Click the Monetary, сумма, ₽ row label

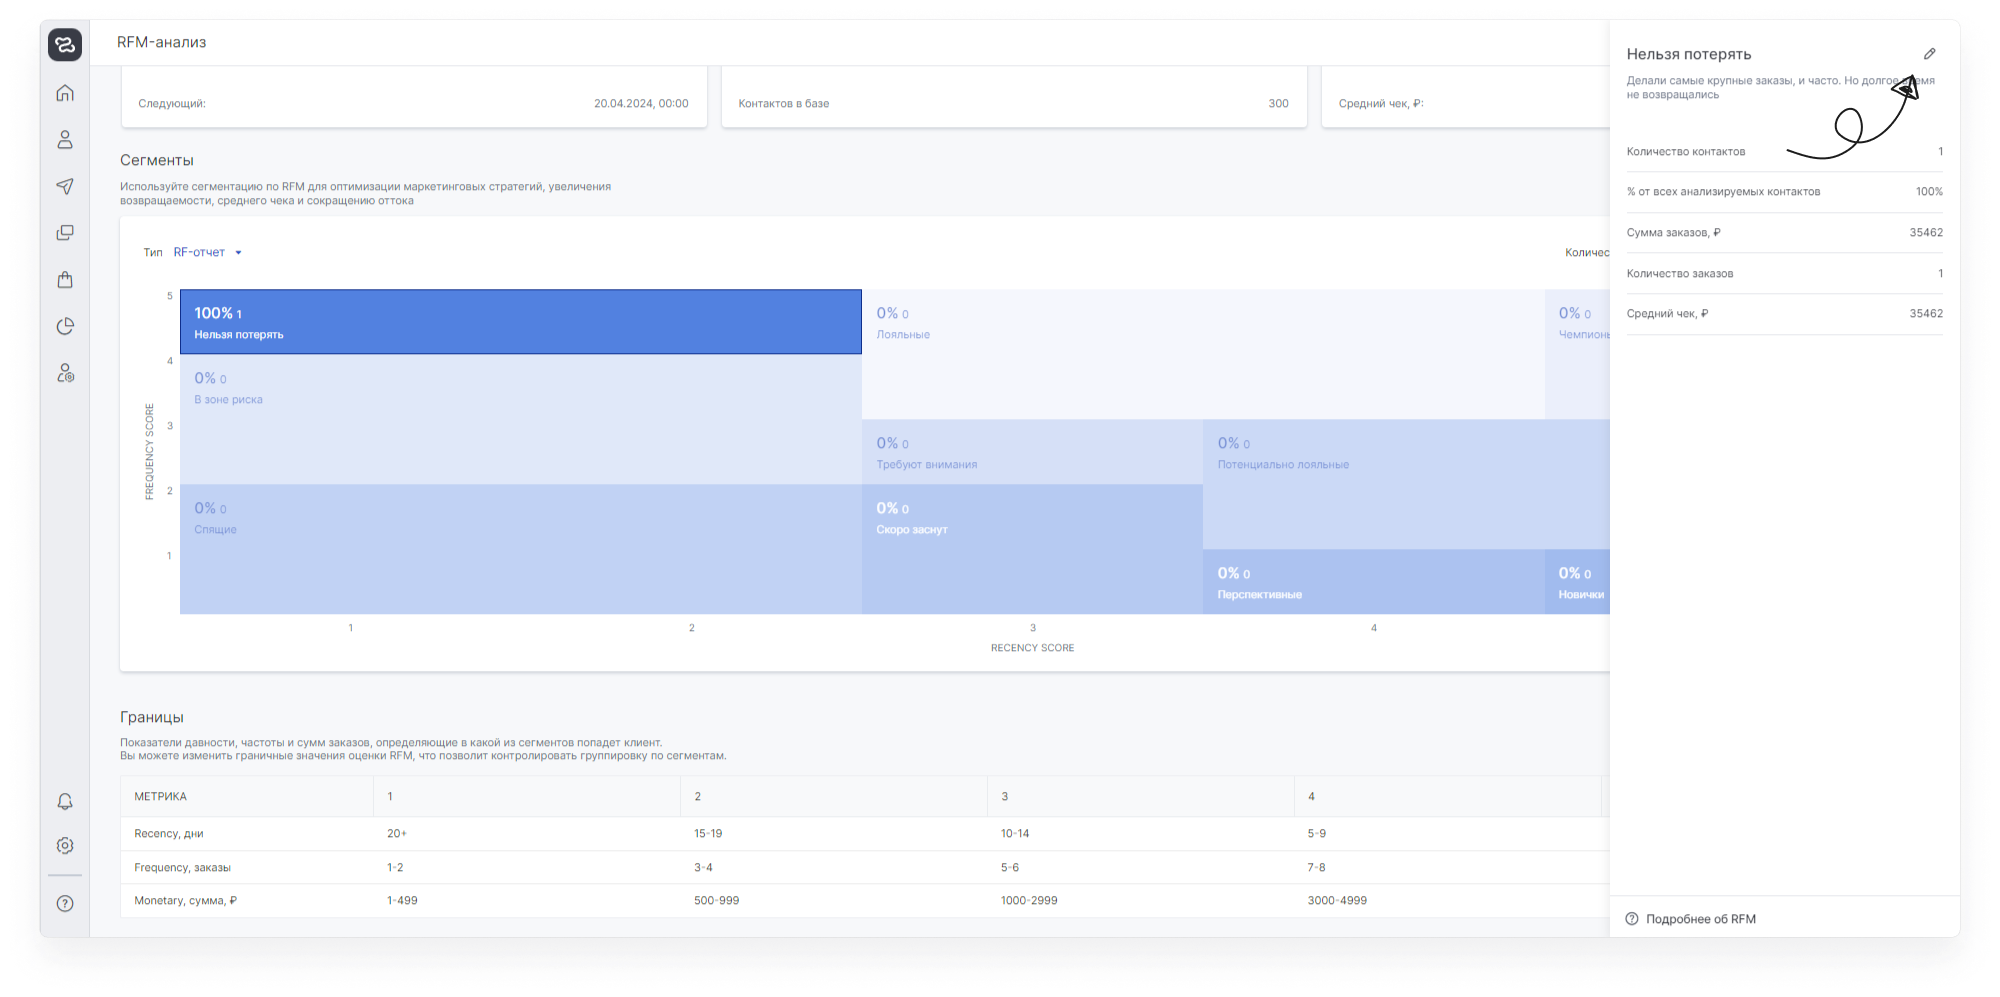coord(185,900)
